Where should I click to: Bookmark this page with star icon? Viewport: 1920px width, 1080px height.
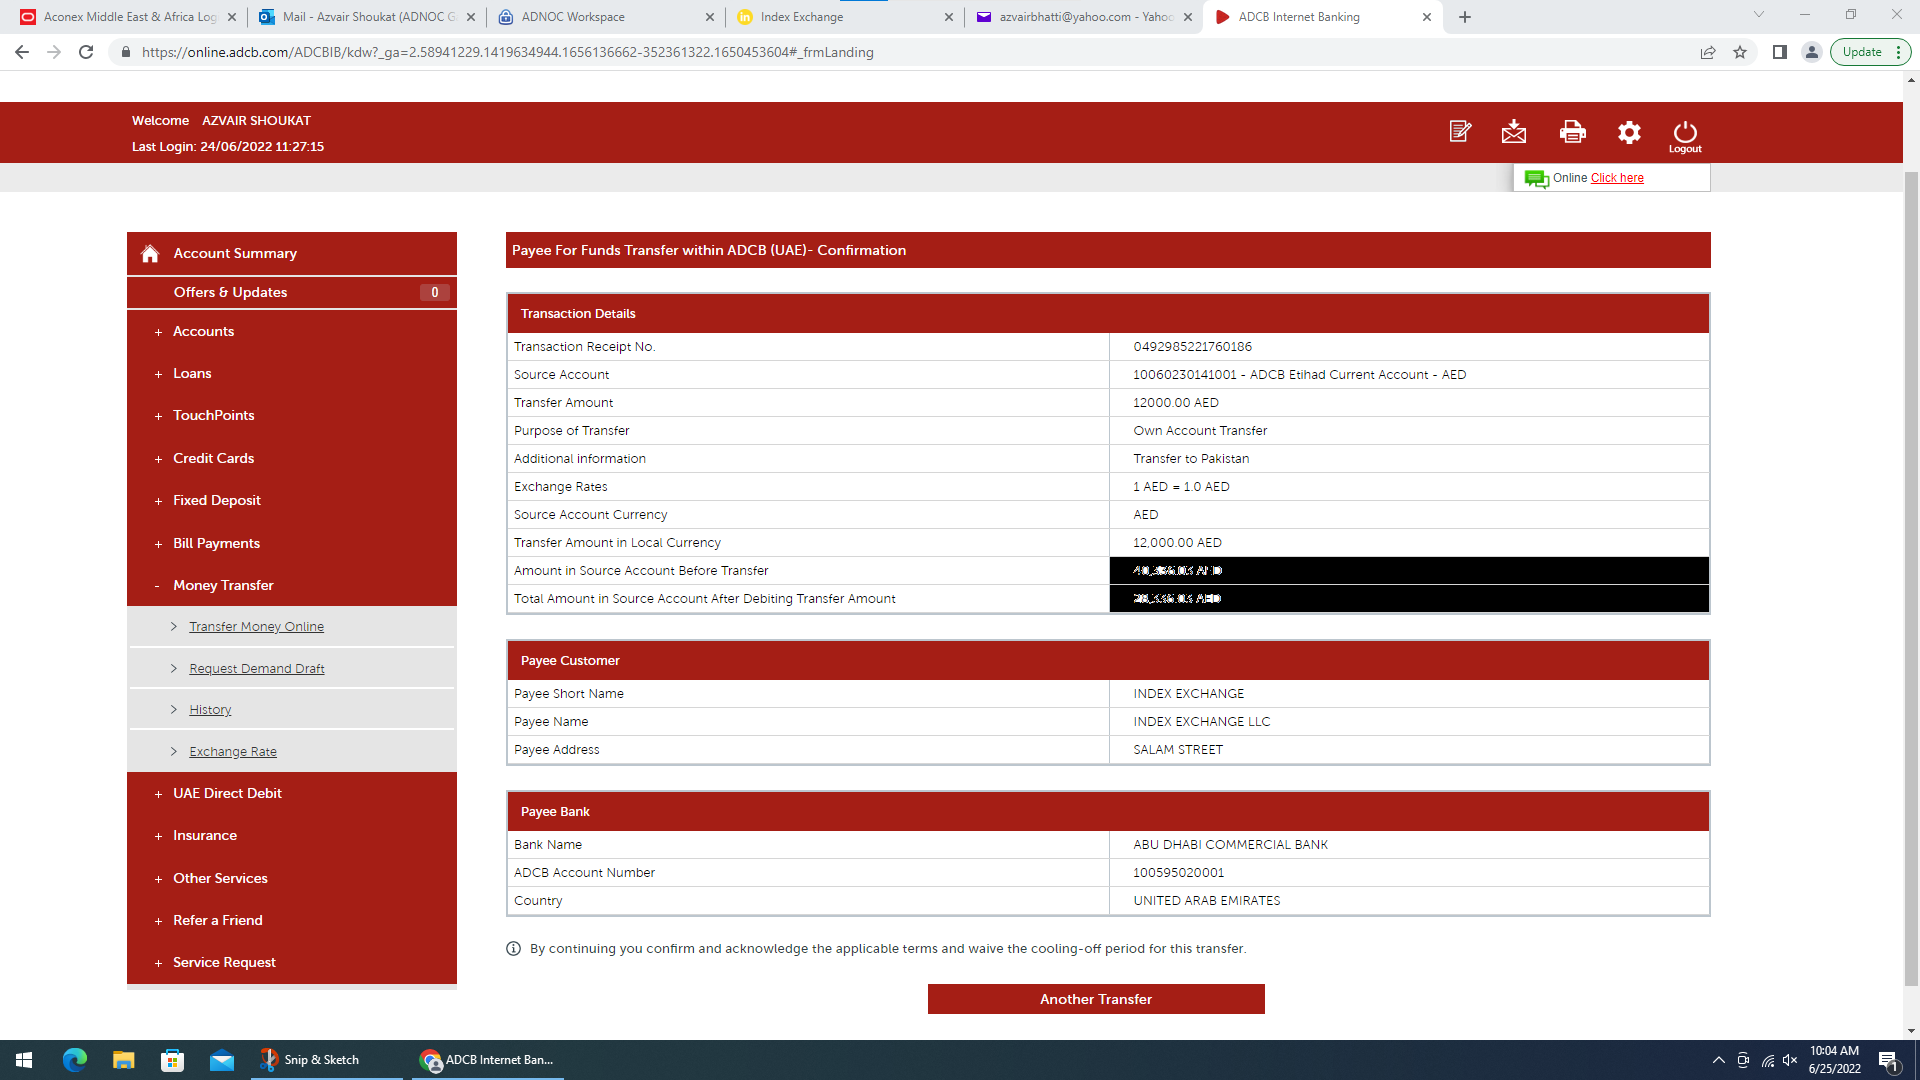click(x=1740, y=52)
